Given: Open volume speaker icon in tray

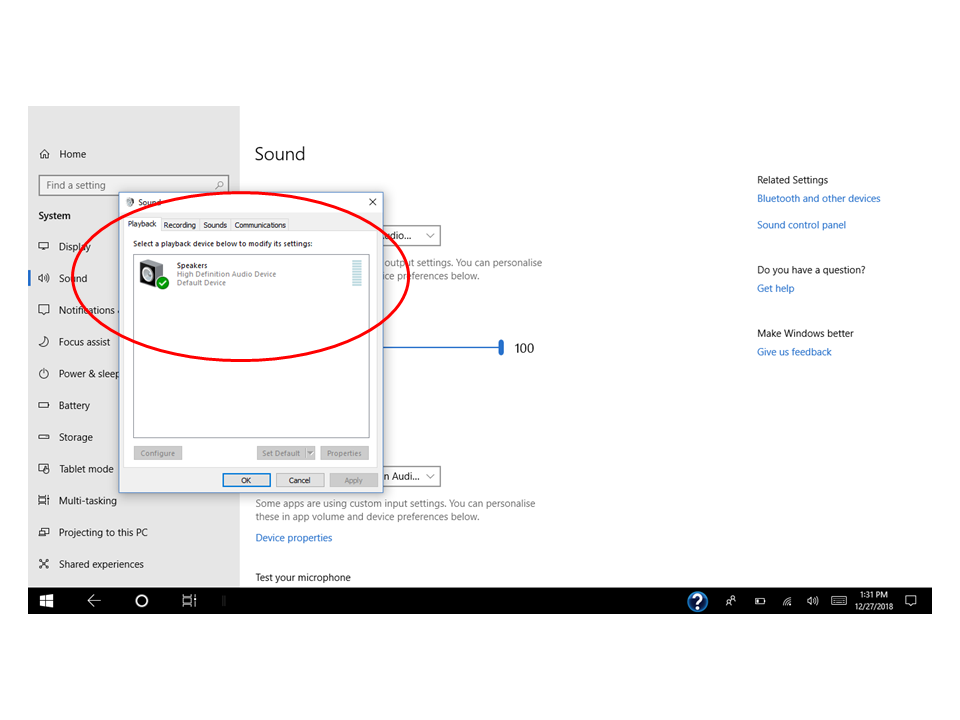Looking at the screenshot, I should [812, 601].
